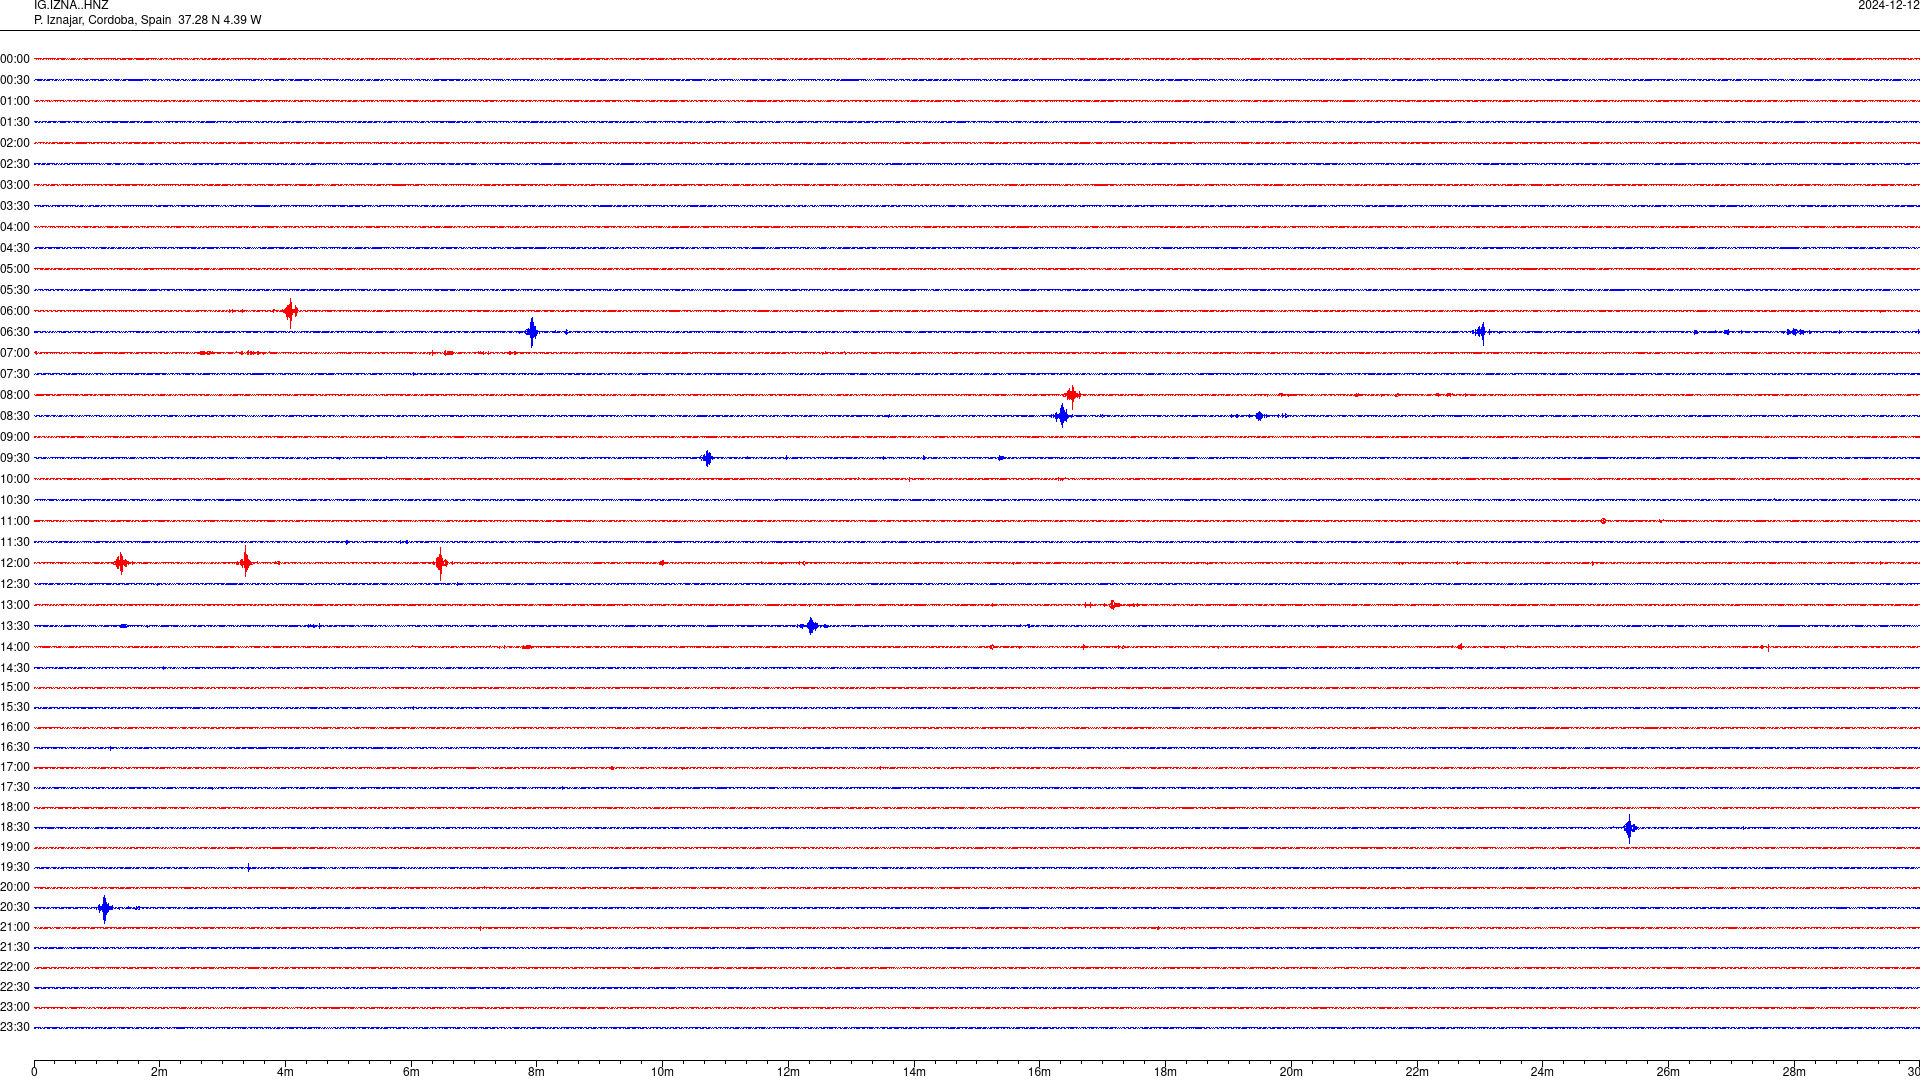Viewport: 1920px width, 1080px height.
Task: Click the 16:30 row label
Action: [x=15, y=747]
